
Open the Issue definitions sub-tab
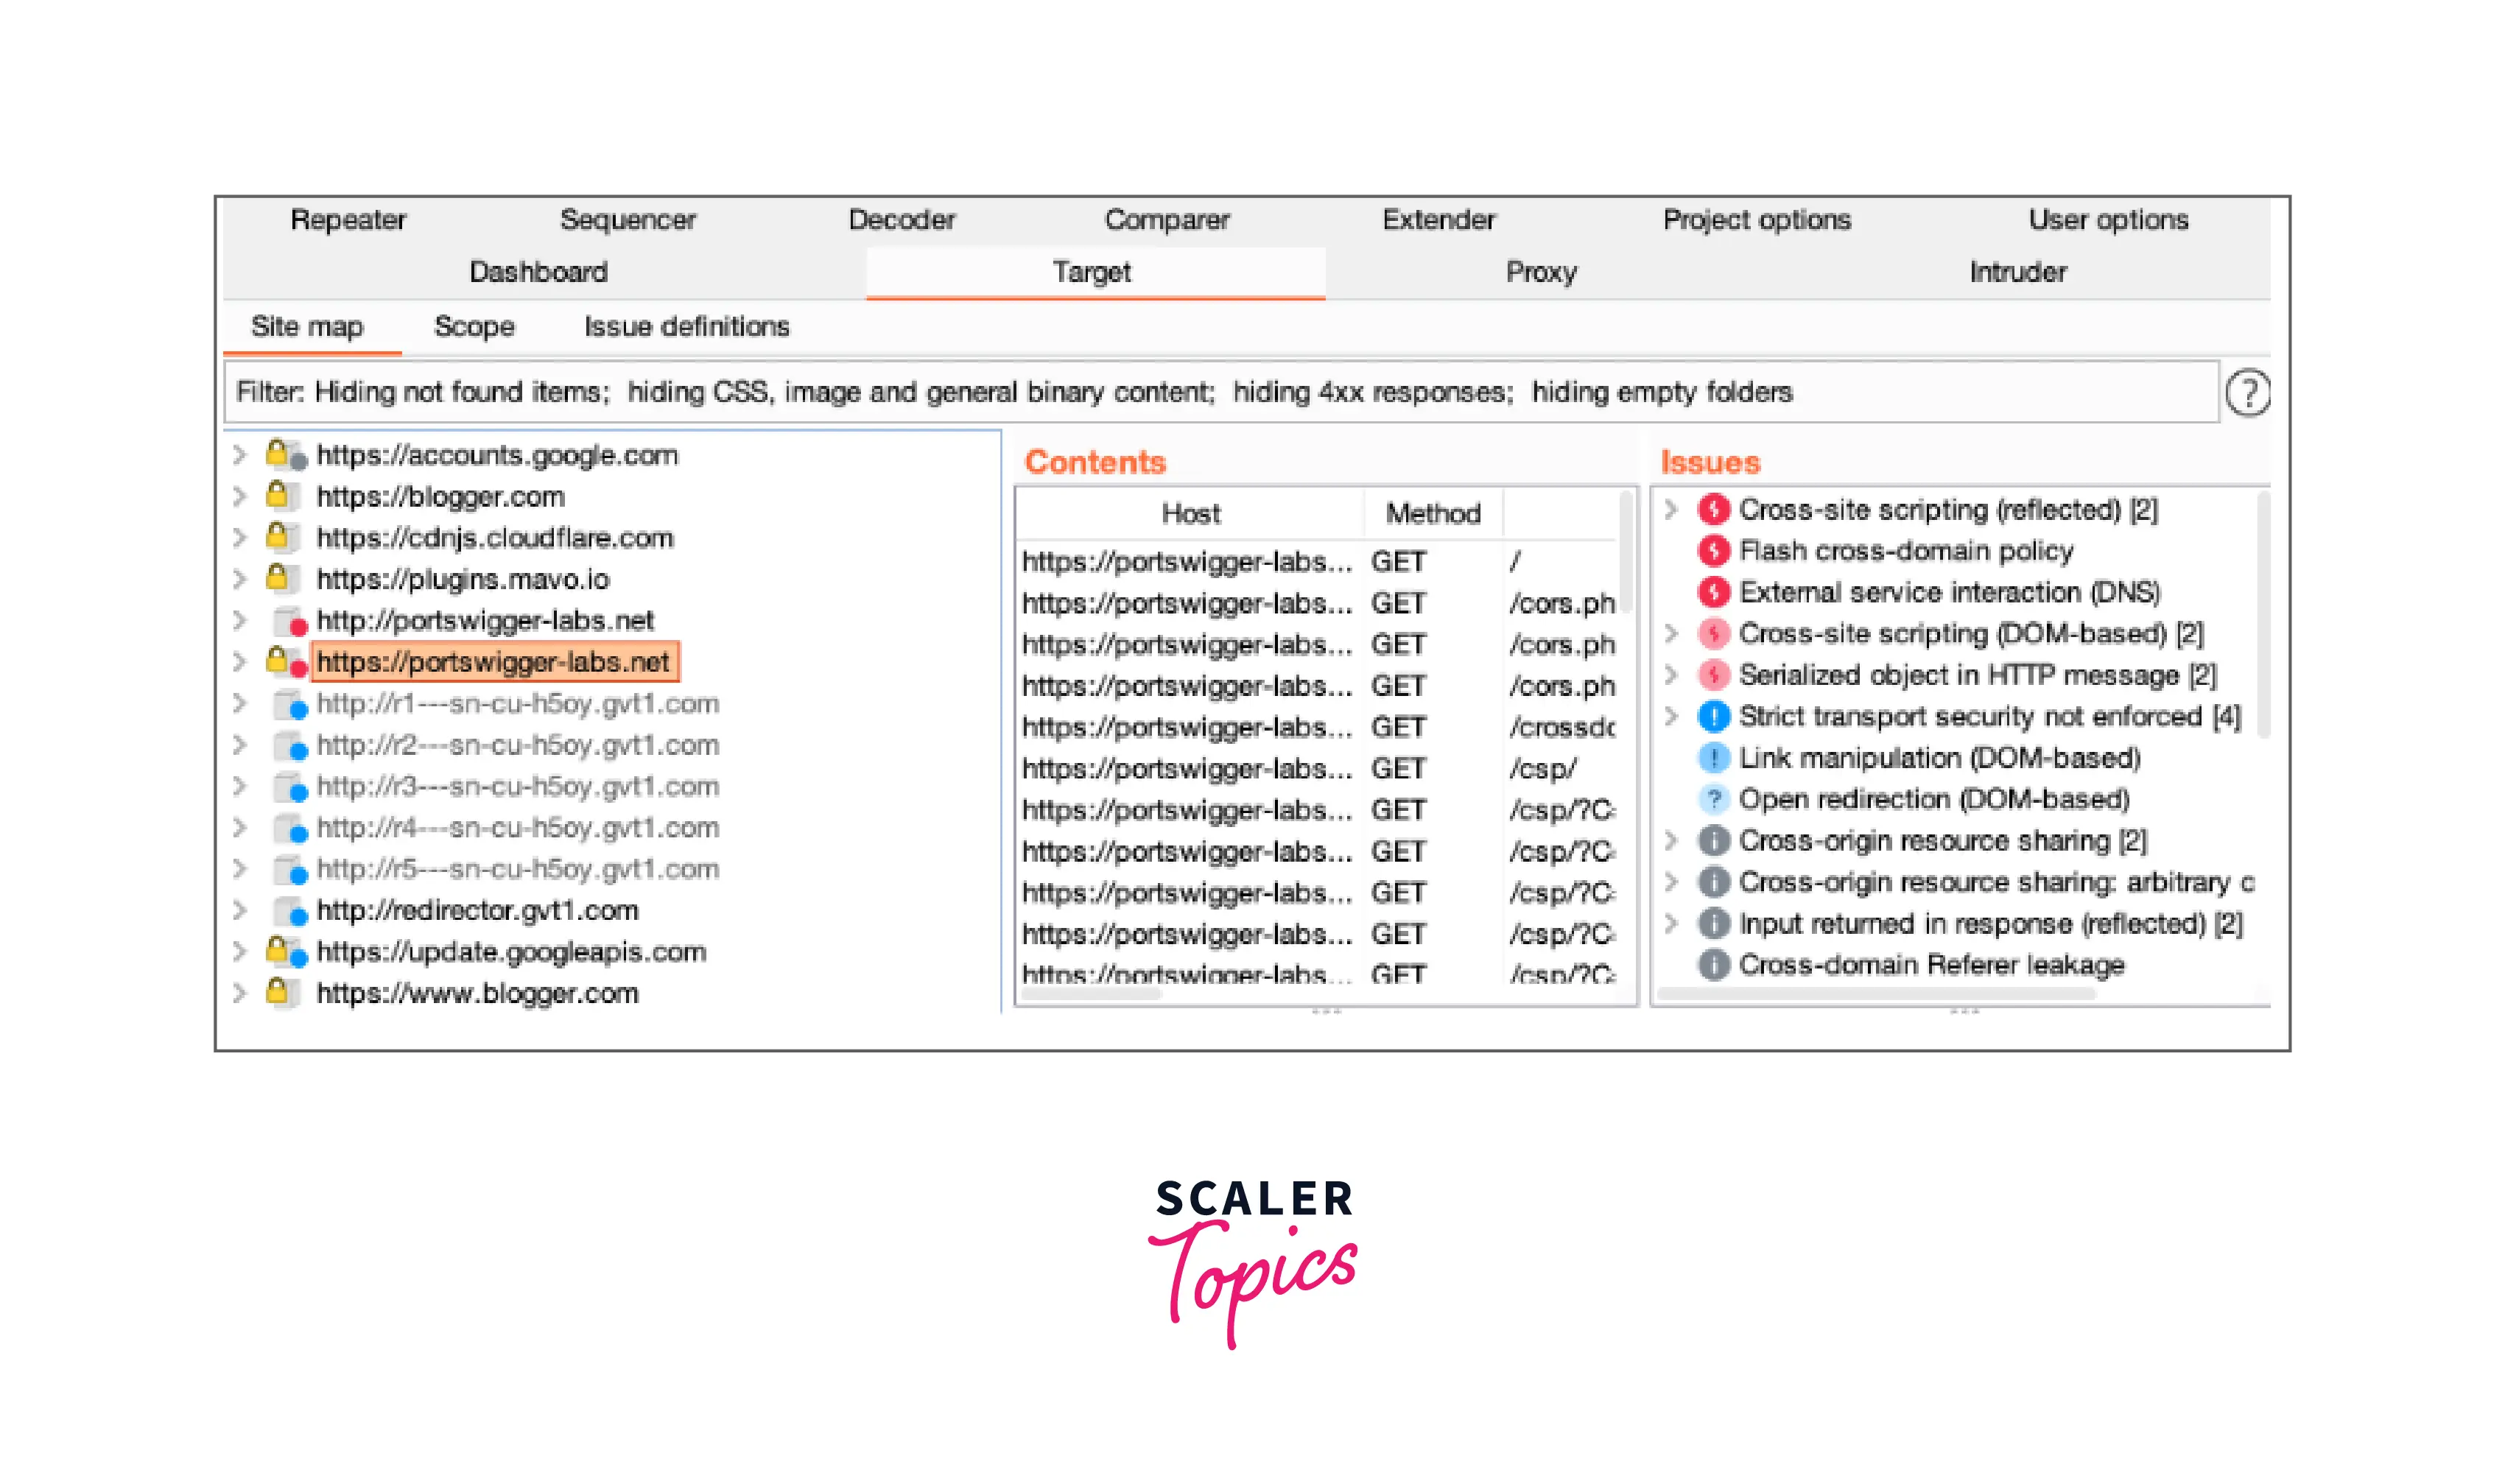tap(686, 327)
